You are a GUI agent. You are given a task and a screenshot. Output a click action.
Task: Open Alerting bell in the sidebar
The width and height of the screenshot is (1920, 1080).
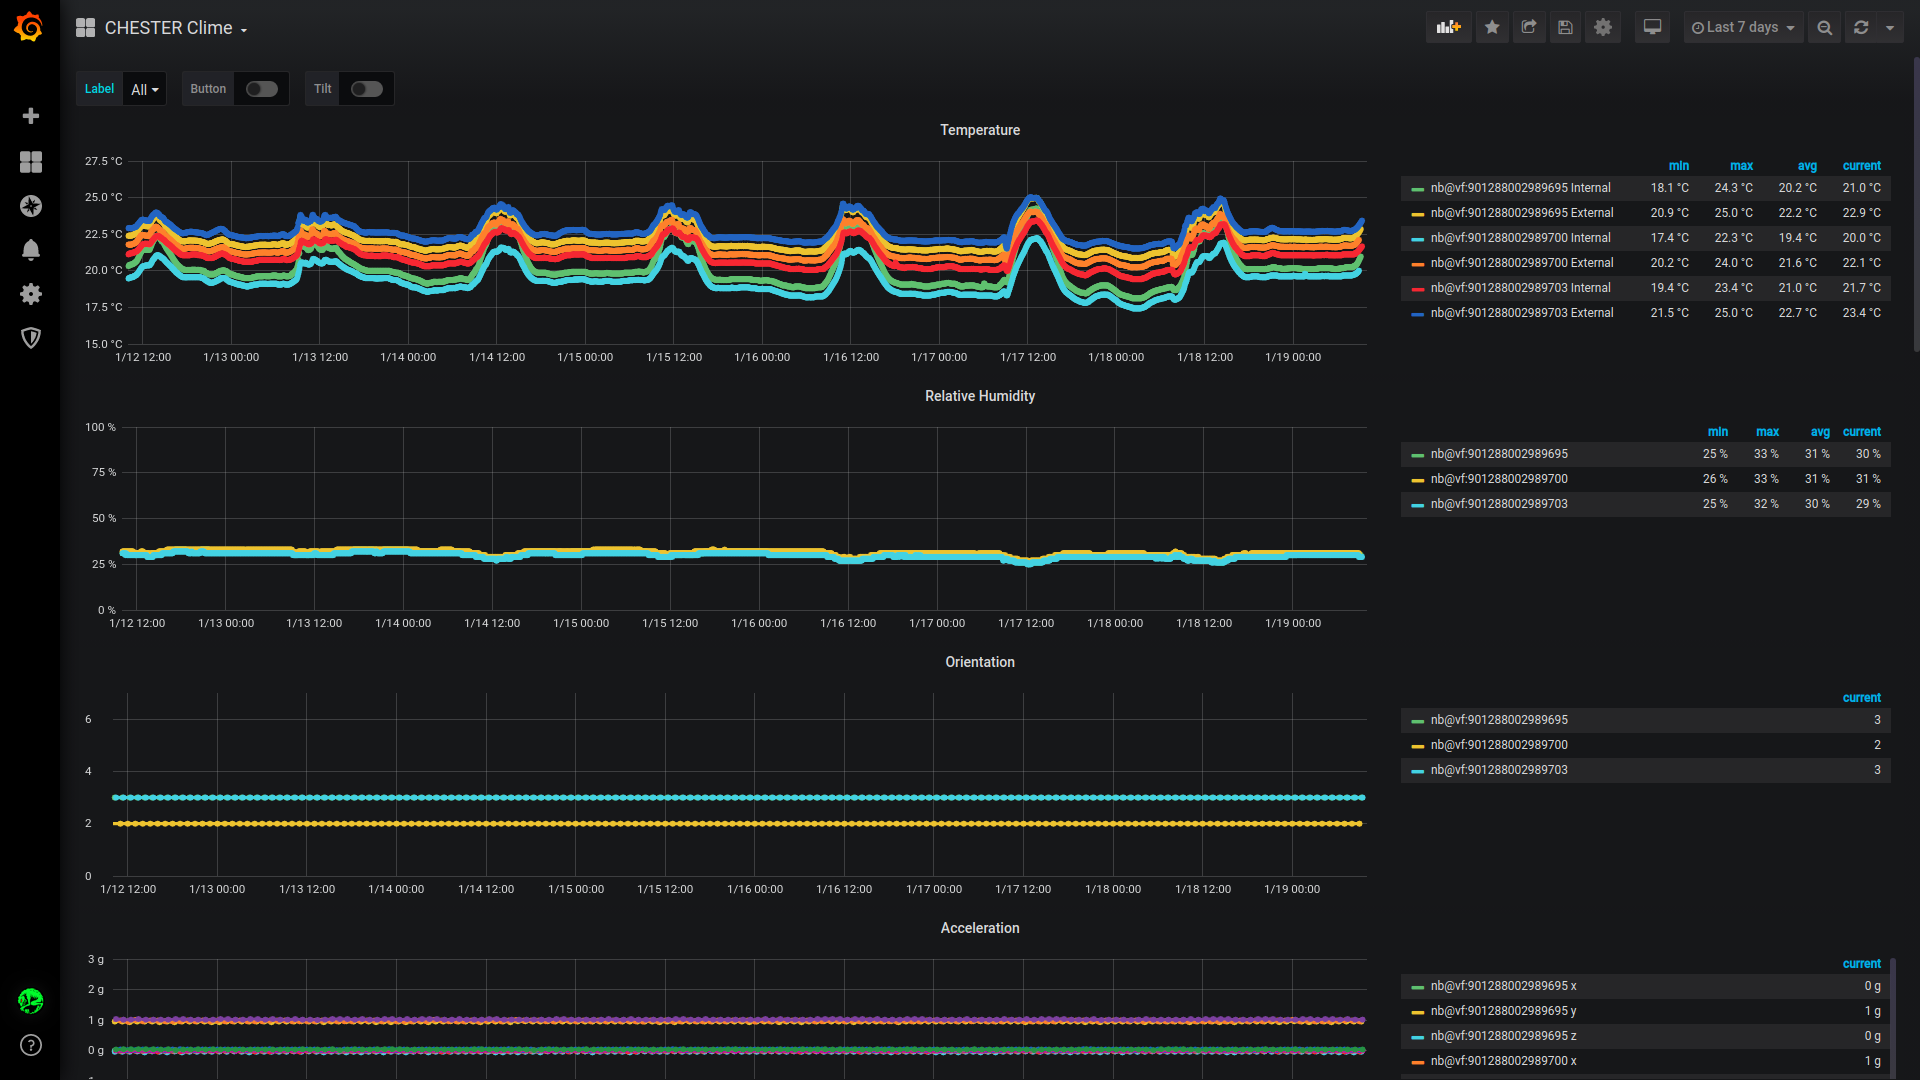tap(31, 250)
